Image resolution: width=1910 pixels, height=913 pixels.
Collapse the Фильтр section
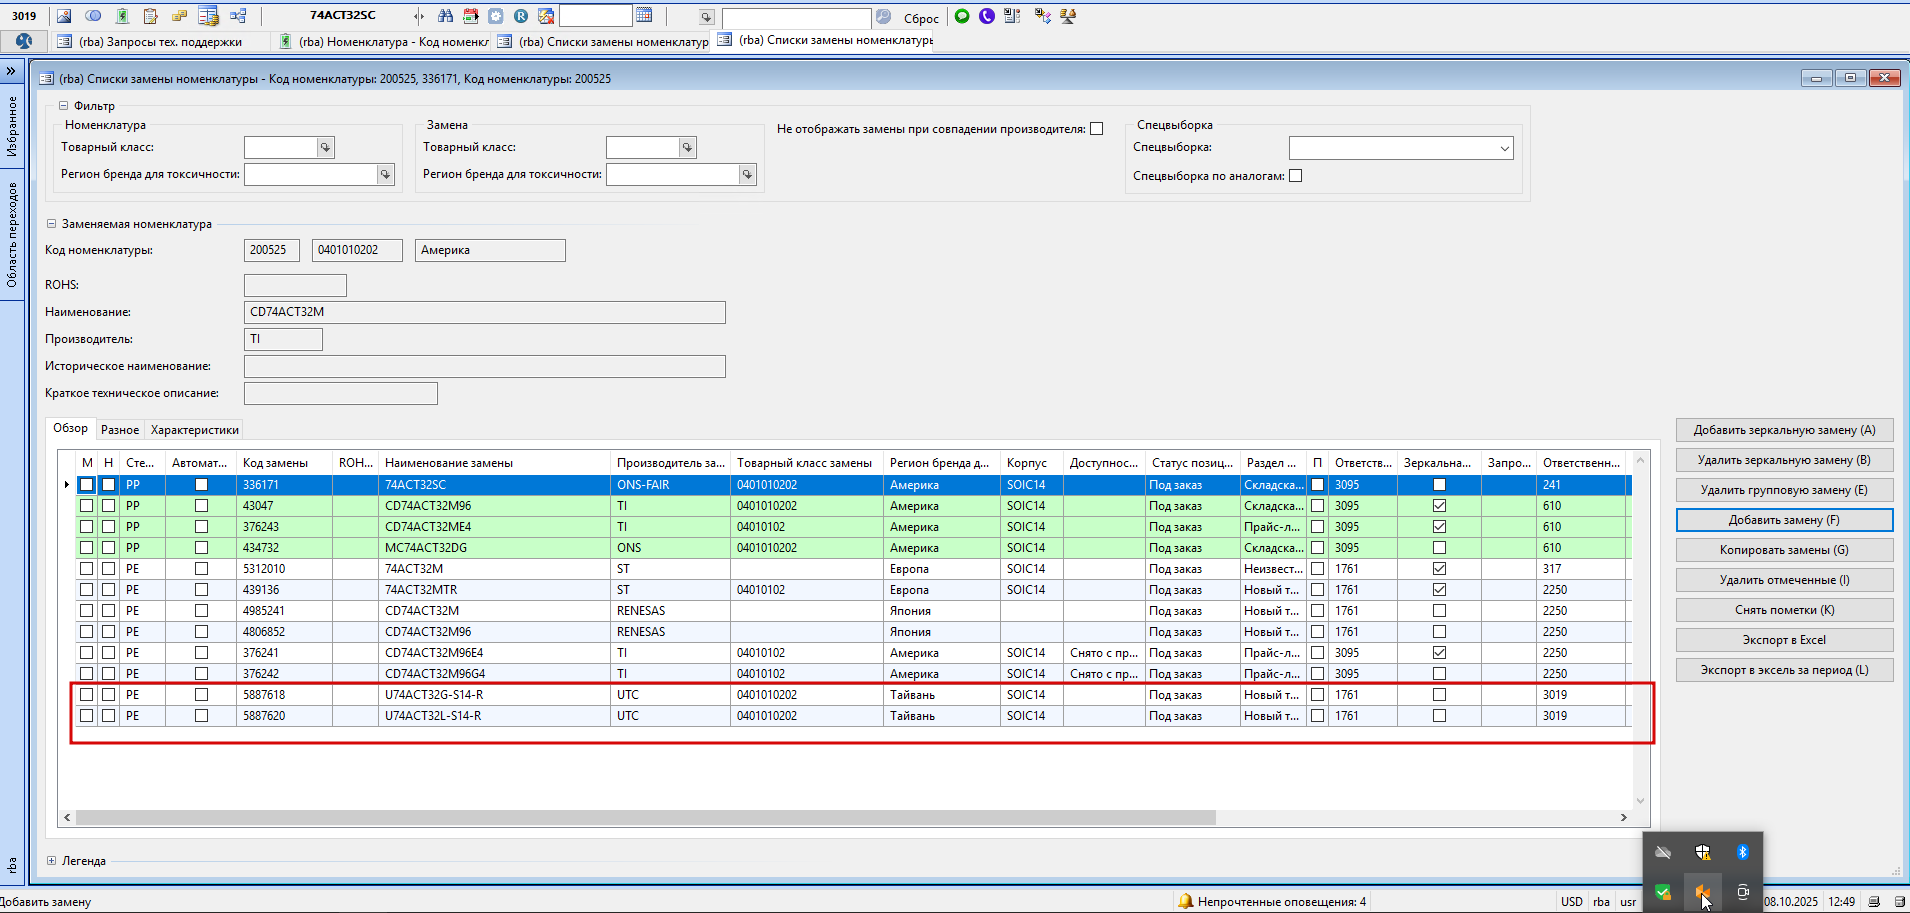[64, 106]
